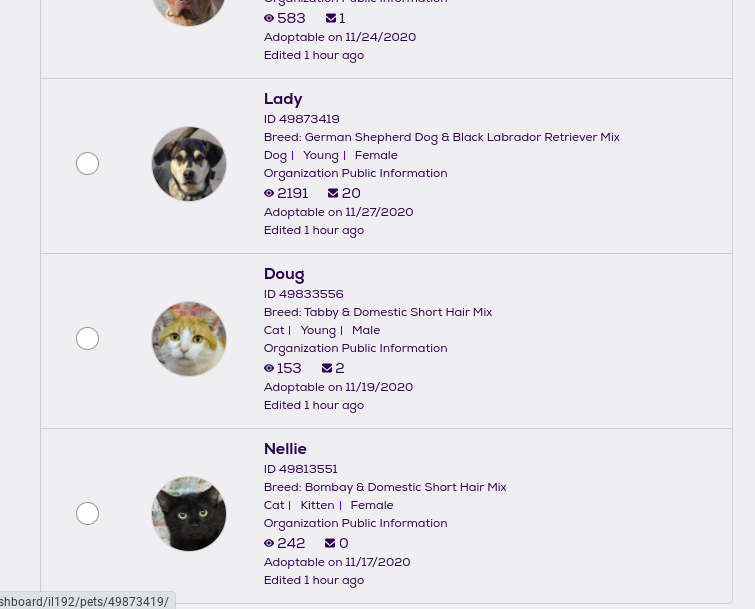Click the views eye icon for Nellie
The width and height of the screenshot is (755, 609).
pyautogui.click(x=269, y=544)
